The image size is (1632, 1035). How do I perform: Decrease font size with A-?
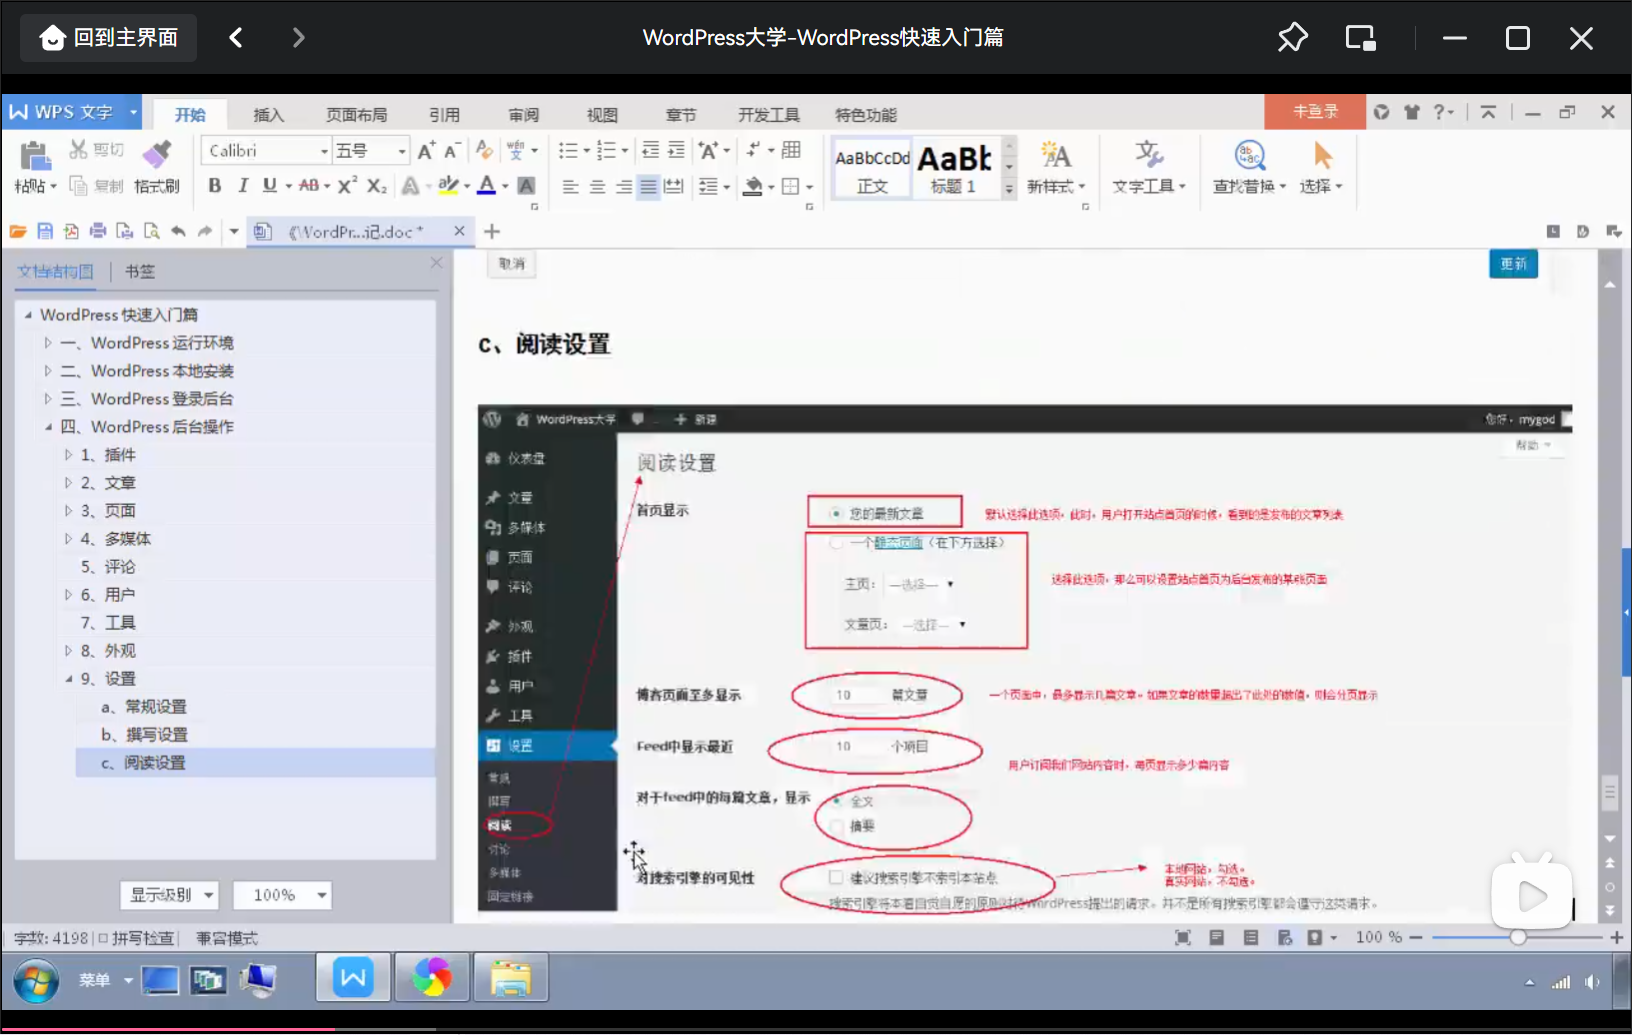pos(452,151)
